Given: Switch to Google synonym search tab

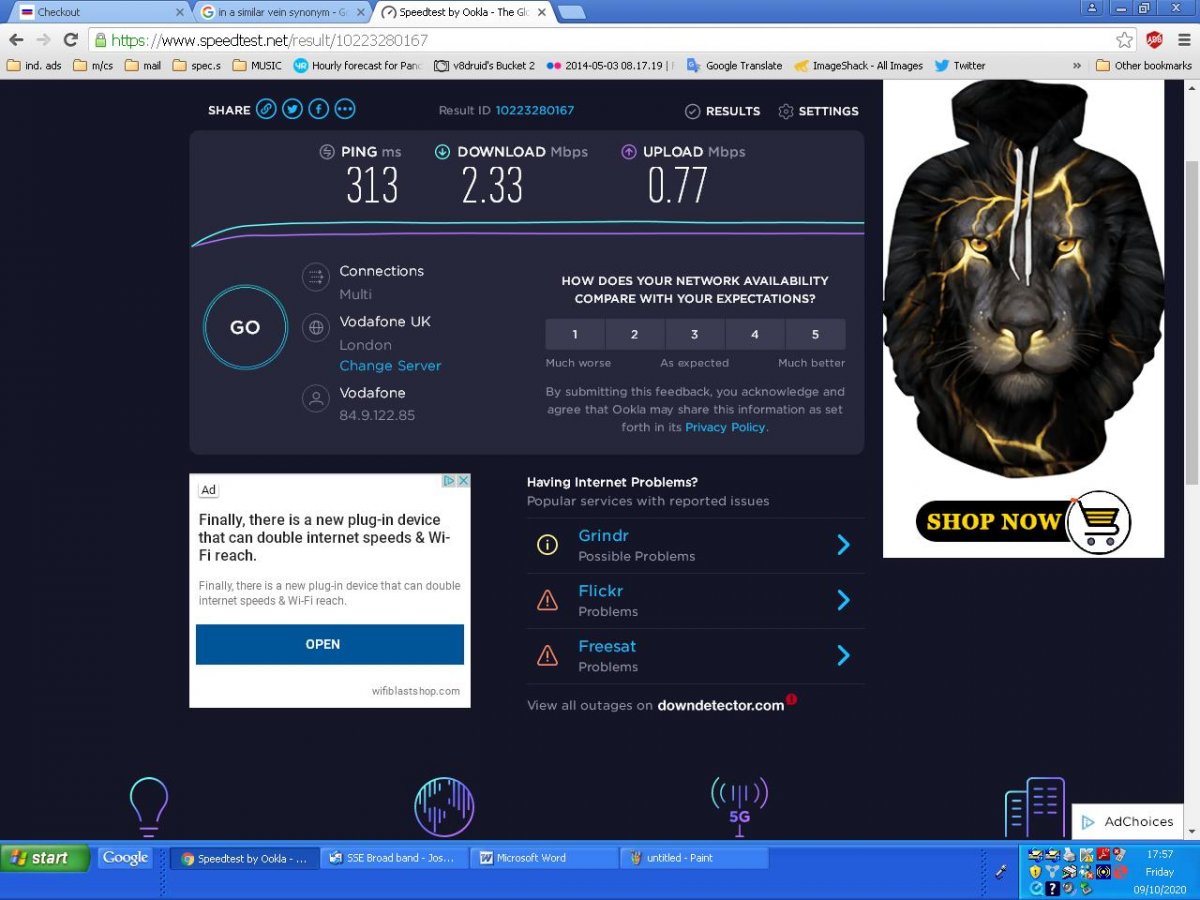Looking at the screenshot, I should click(282, 12).
